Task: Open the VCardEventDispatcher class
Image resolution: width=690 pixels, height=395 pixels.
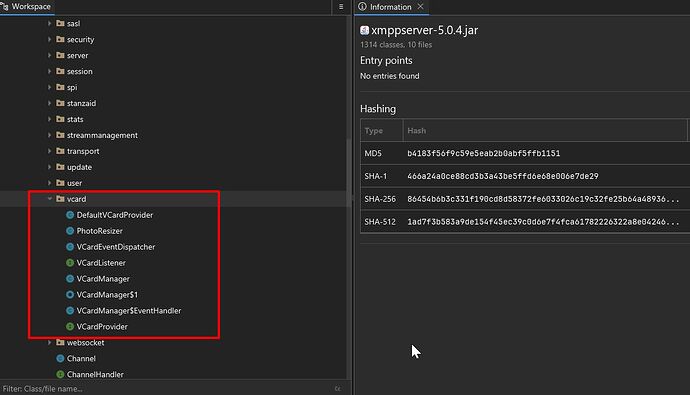Action: tap(116, 247)
